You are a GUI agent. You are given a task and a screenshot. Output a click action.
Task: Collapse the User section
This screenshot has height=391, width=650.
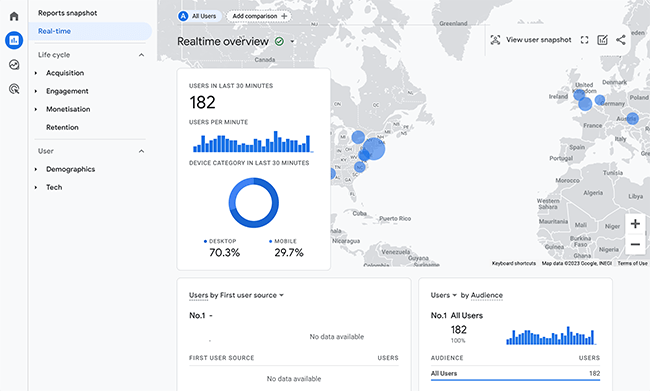click(141, 151)
